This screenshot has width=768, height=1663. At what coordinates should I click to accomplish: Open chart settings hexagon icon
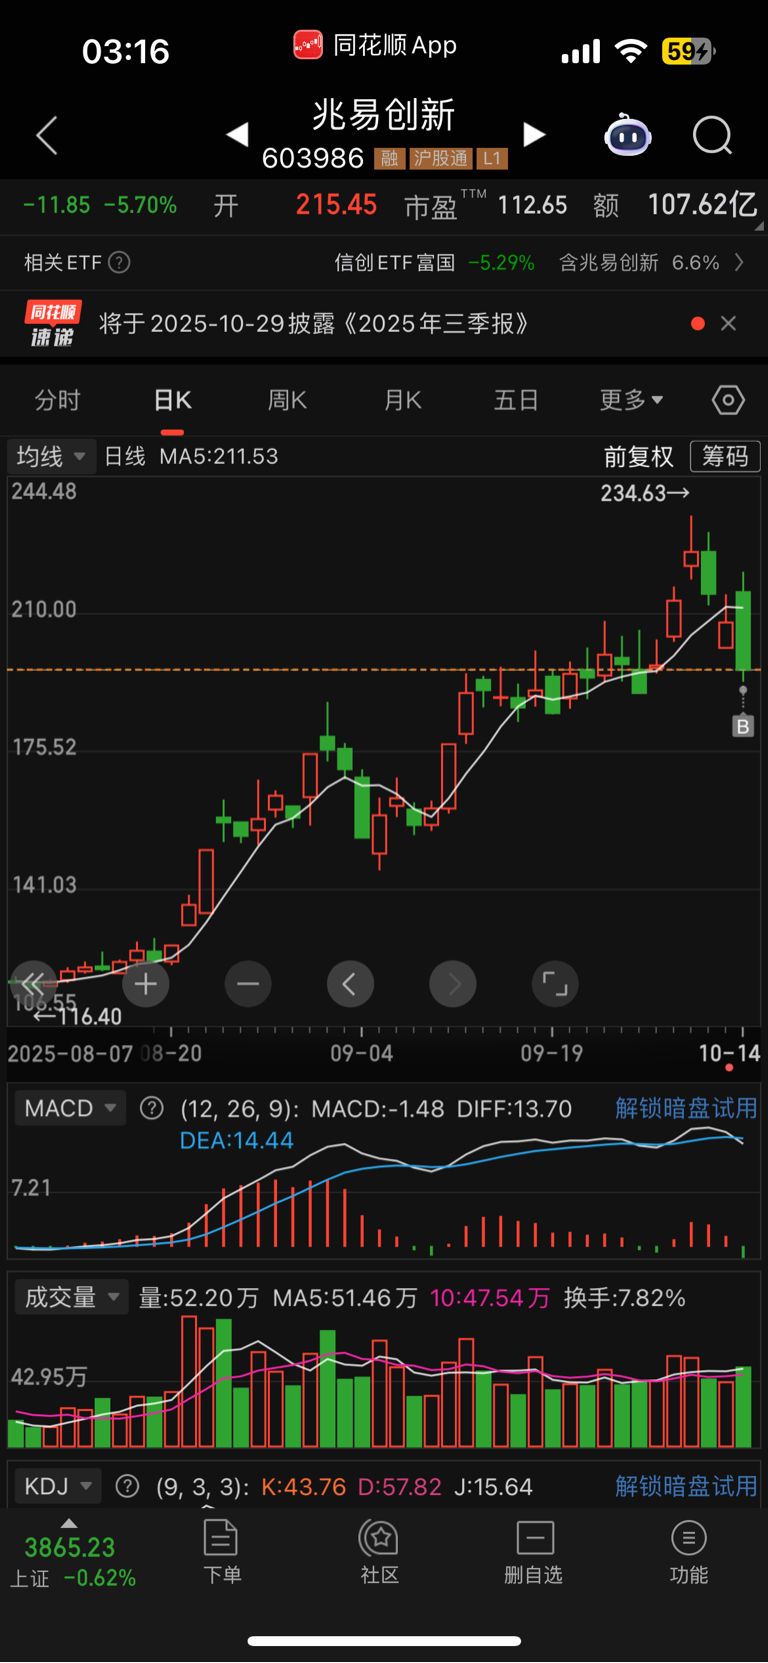pos(728,401)
